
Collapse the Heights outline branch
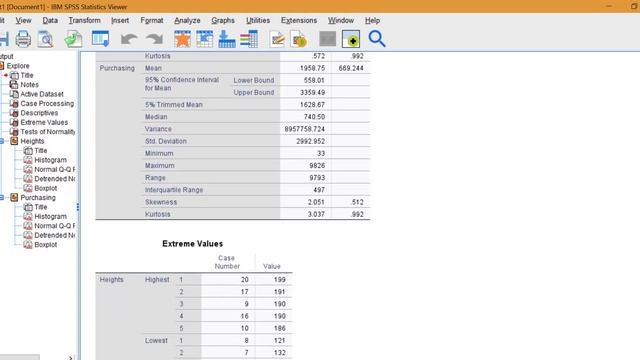[2, 141]
